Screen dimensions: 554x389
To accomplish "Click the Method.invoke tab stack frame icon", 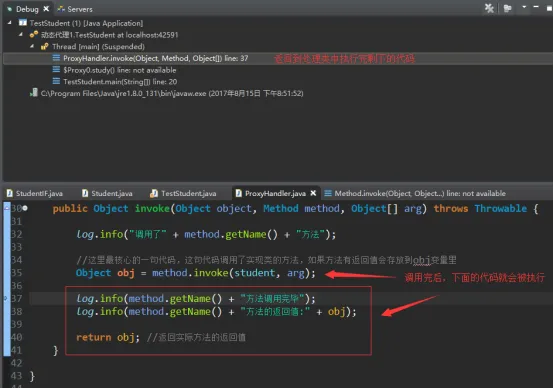I will tap(328, 193).
